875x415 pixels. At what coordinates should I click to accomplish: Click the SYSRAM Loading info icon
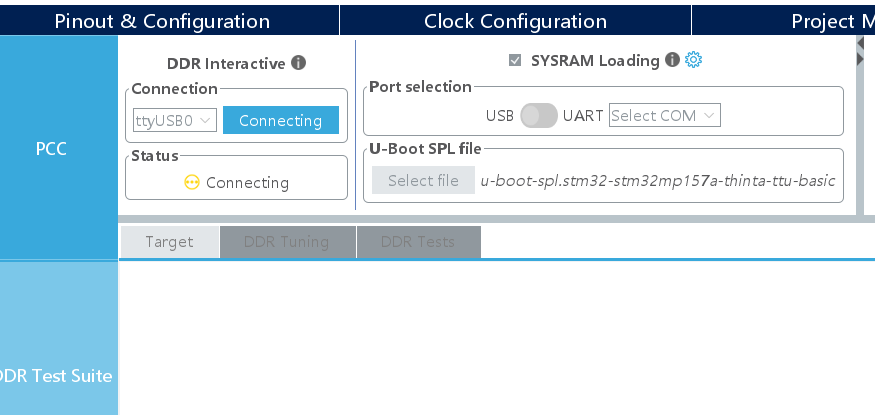tap(672, 60)
